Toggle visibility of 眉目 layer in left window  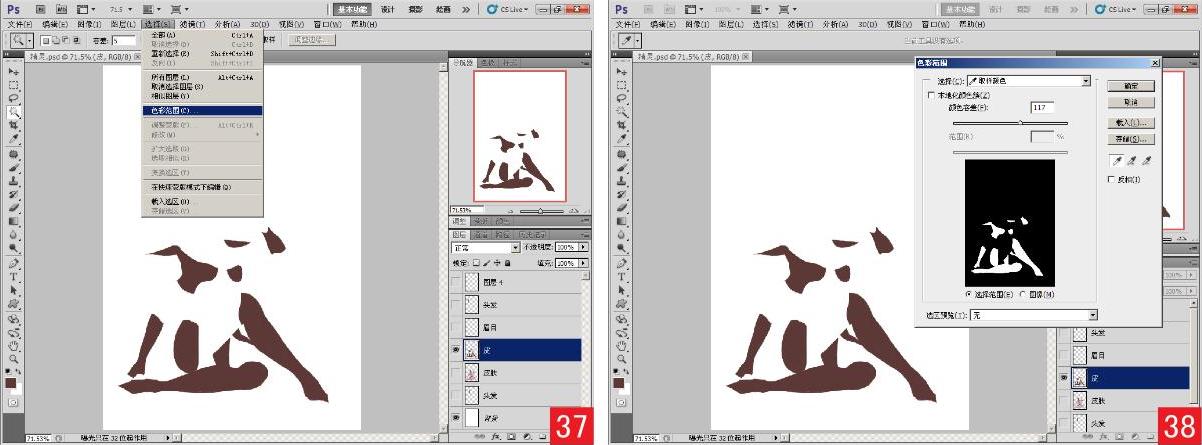point(457,327)
